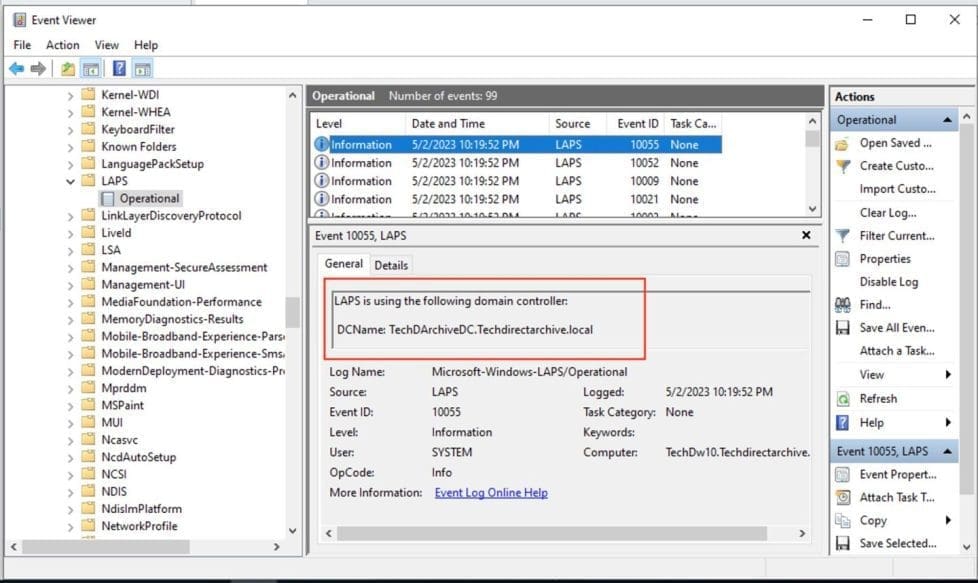
Task: Click the blue Help toolbar icon
Action: [118, 69]
